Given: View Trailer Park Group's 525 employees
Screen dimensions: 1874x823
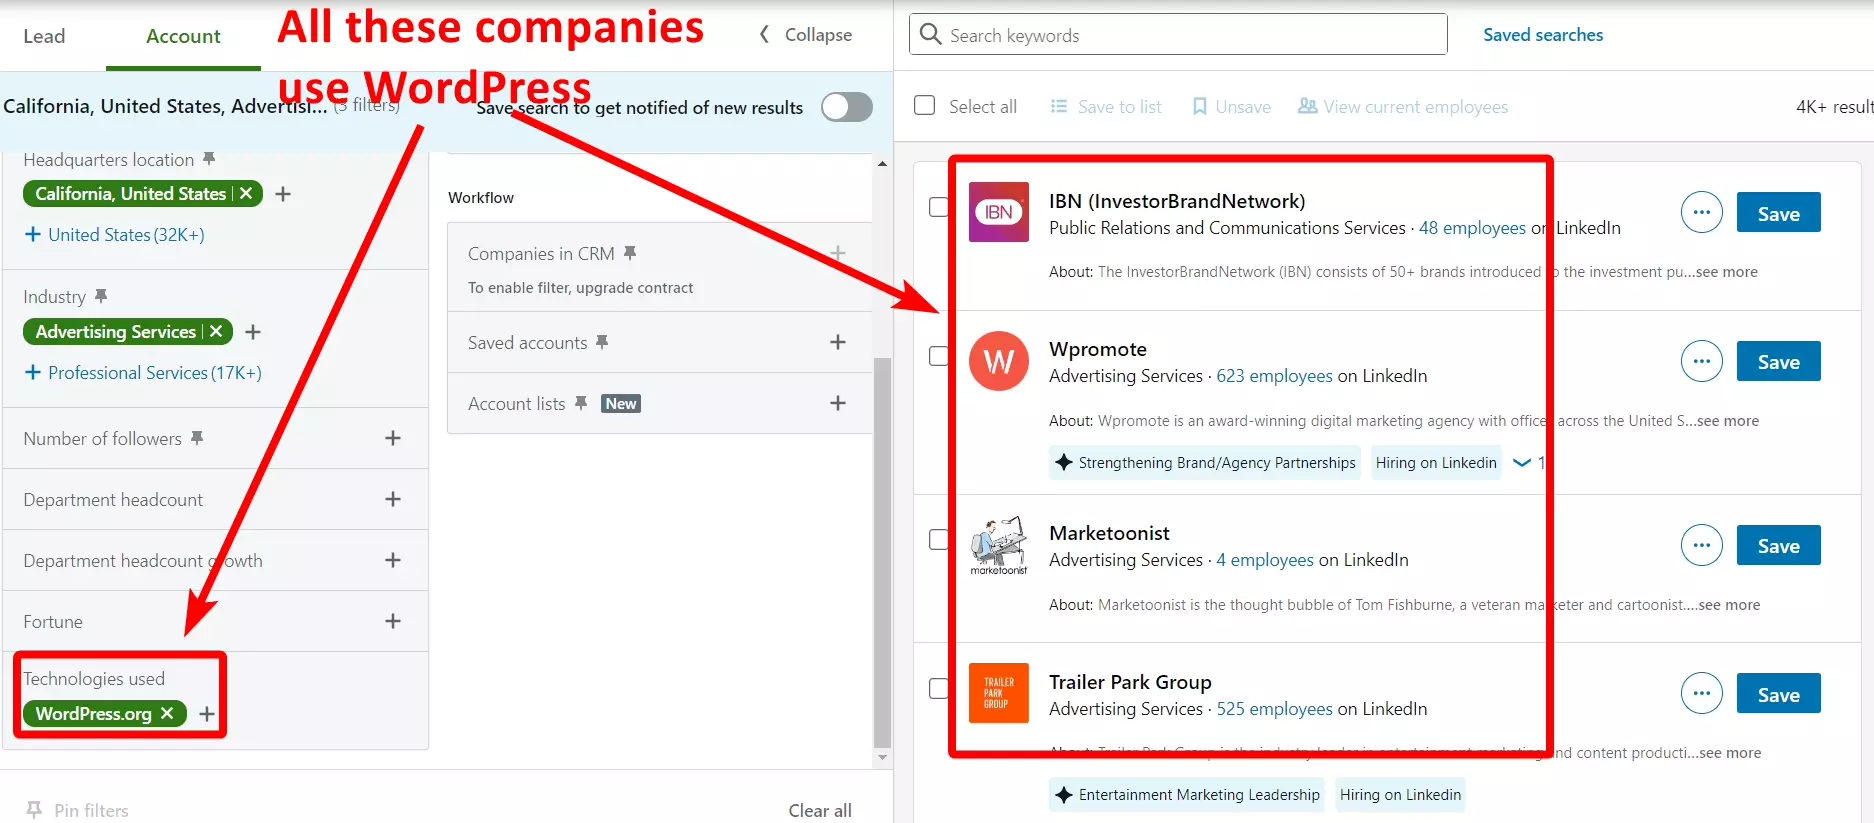Looking at the screenshot, I should [x=1274, y=709].
